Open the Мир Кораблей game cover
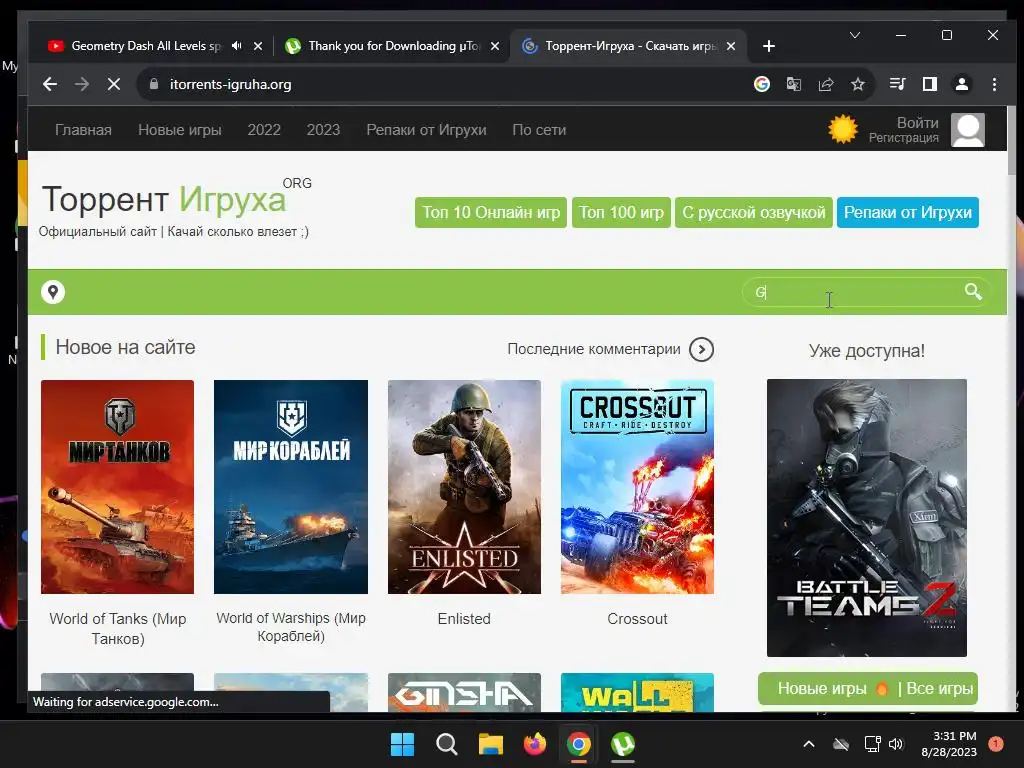This screenshot has width=1024, height=768. click(x=291, y=487)
